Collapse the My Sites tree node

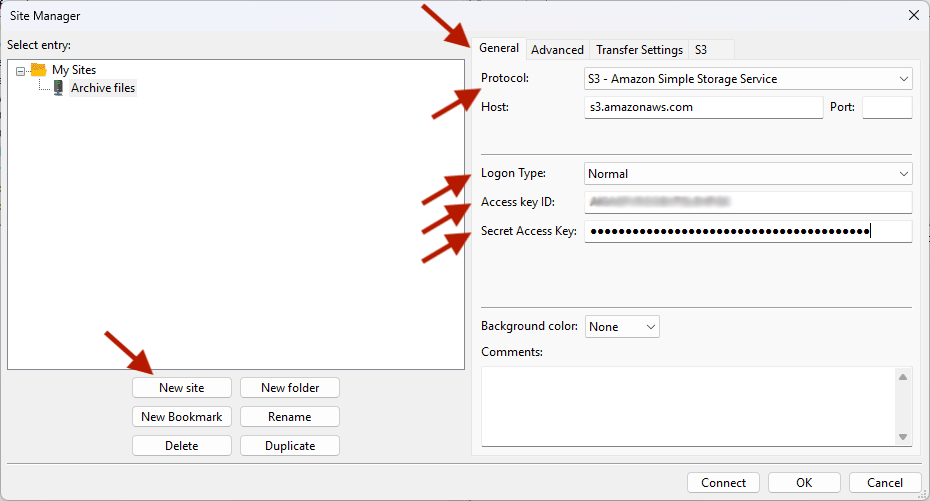point(21,70)
